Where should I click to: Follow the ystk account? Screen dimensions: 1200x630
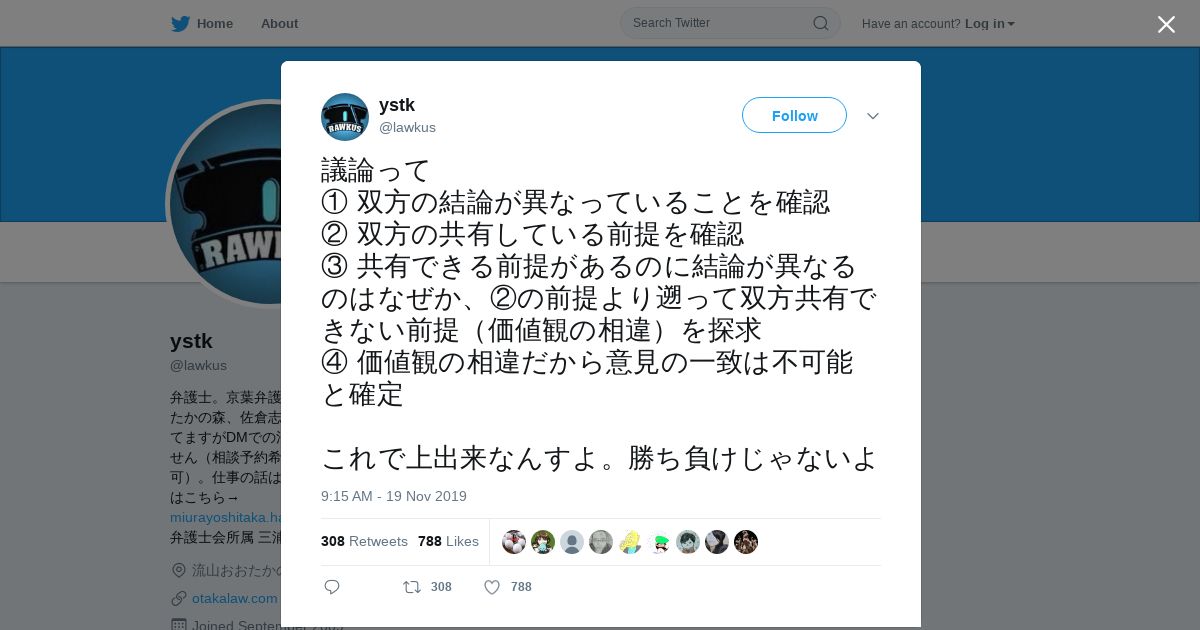[x=794, y=115]
